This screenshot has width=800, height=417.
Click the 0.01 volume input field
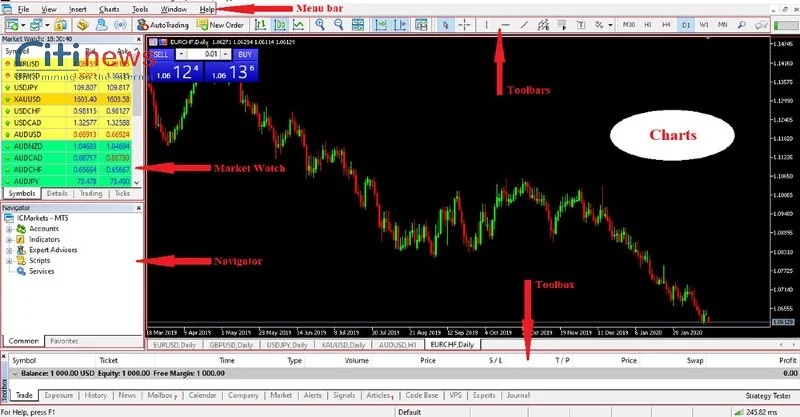(x=204, y=54)
